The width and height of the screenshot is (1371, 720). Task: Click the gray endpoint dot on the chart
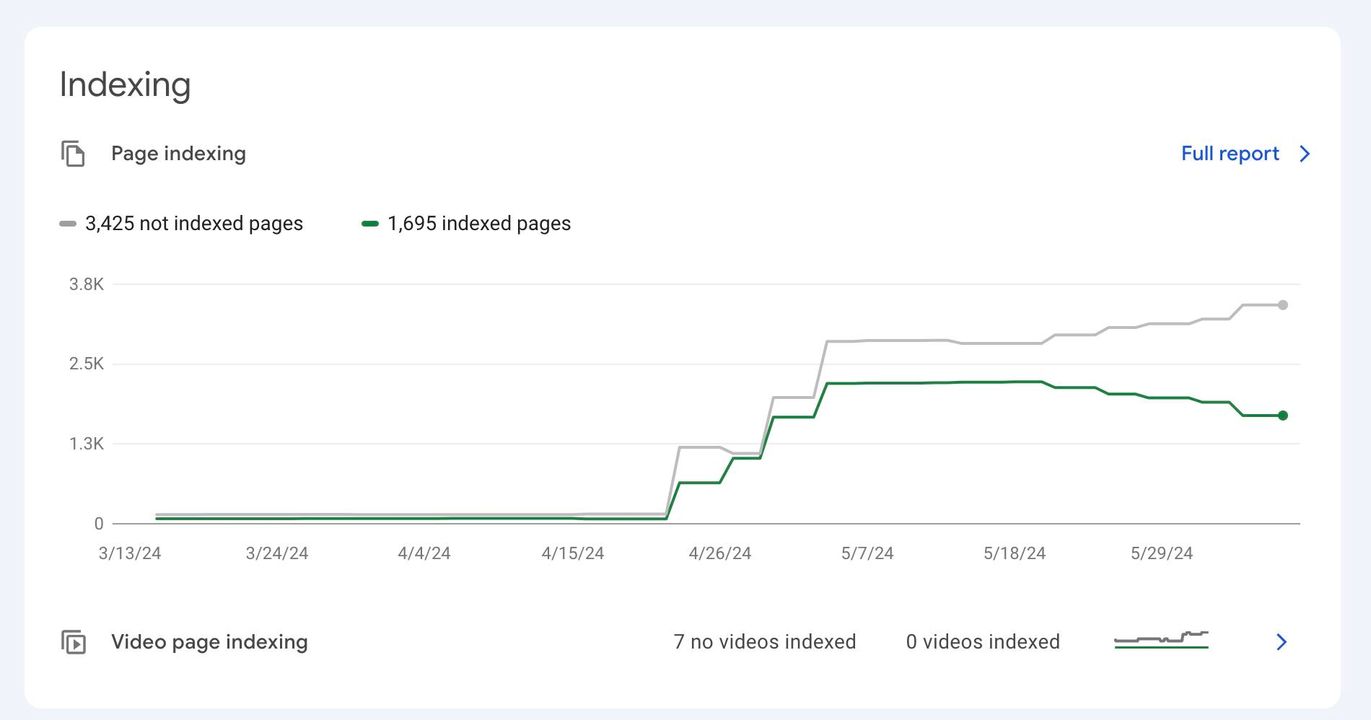click(x=1283, y=305)
